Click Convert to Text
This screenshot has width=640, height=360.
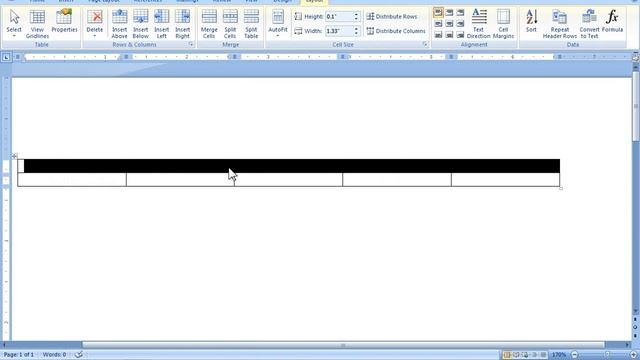pos(589,24)
